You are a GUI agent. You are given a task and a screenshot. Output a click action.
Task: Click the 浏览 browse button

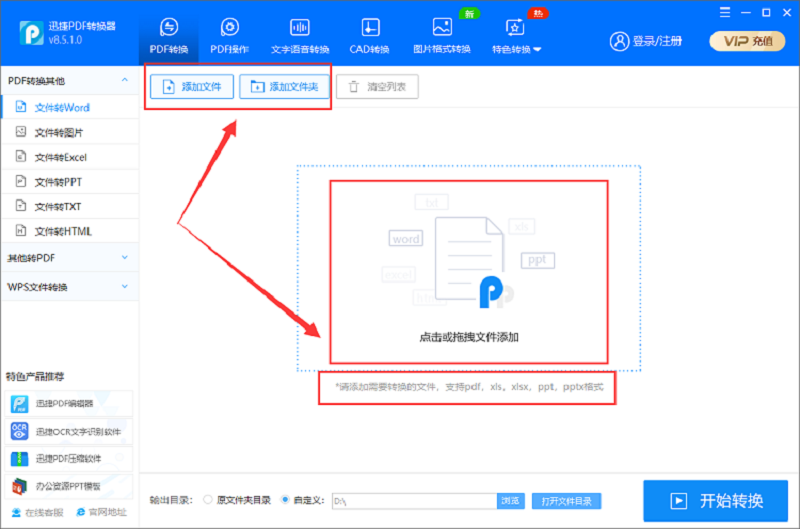tap(511, 501)
